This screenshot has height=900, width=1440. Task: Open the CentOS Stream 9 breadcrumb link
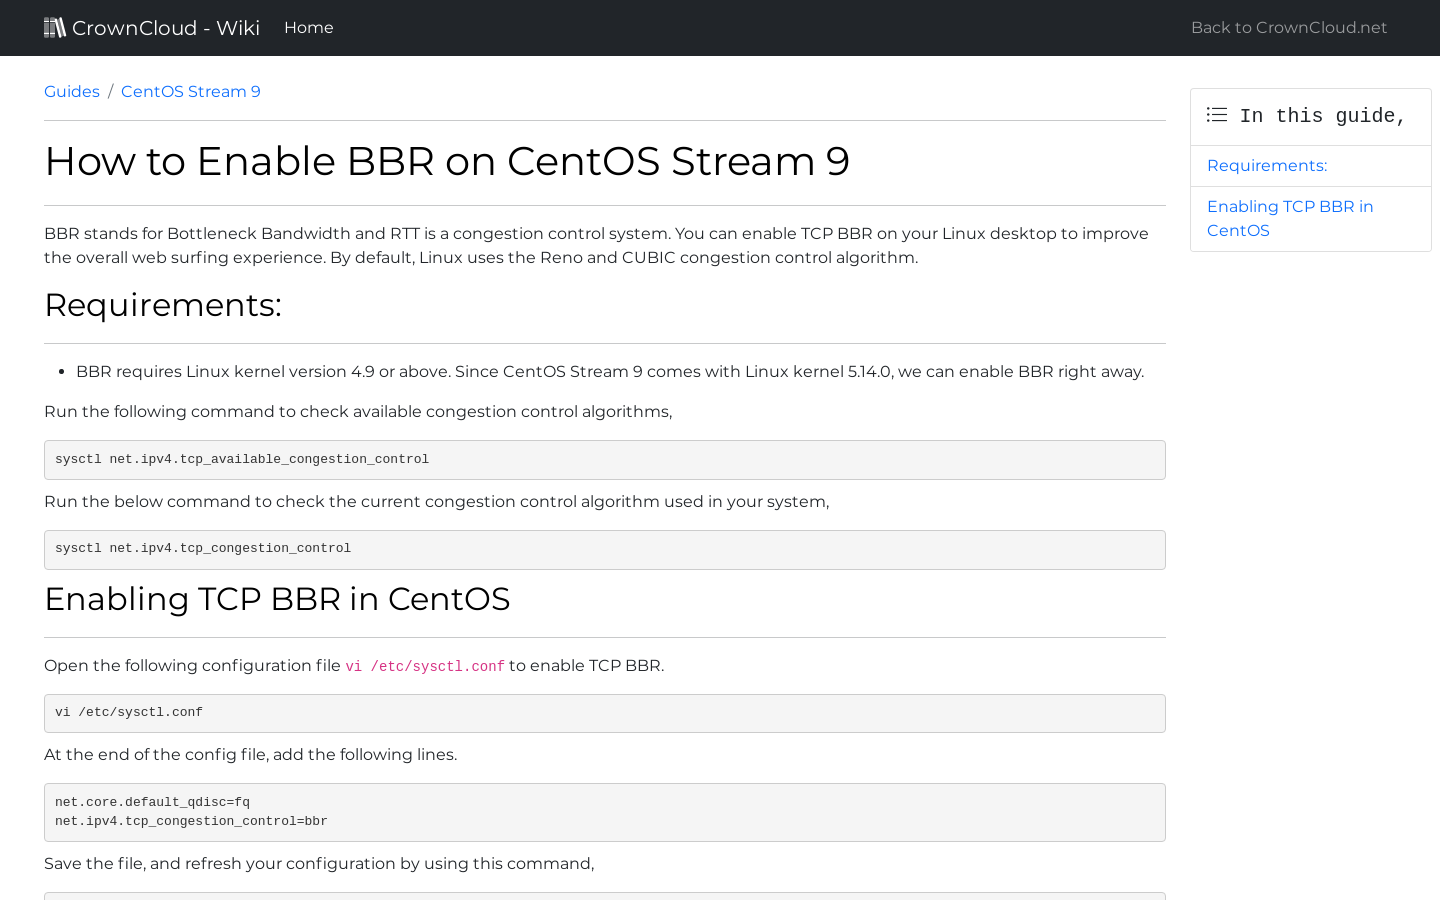190,91
